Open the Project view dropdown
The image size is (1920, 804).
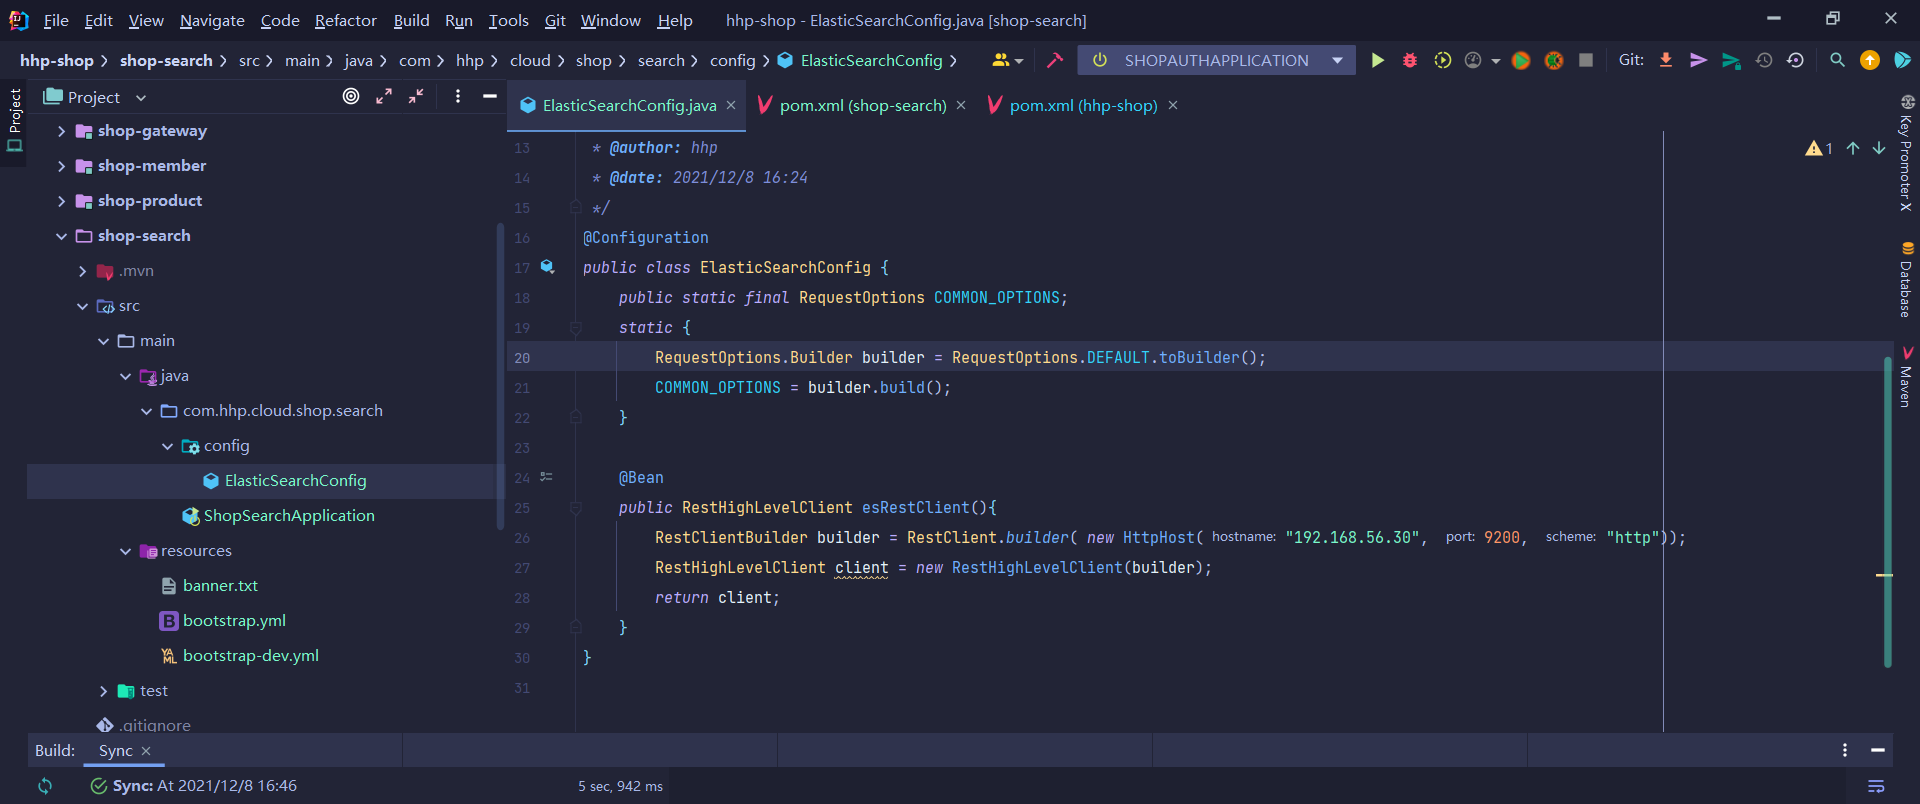pos(141,97)
